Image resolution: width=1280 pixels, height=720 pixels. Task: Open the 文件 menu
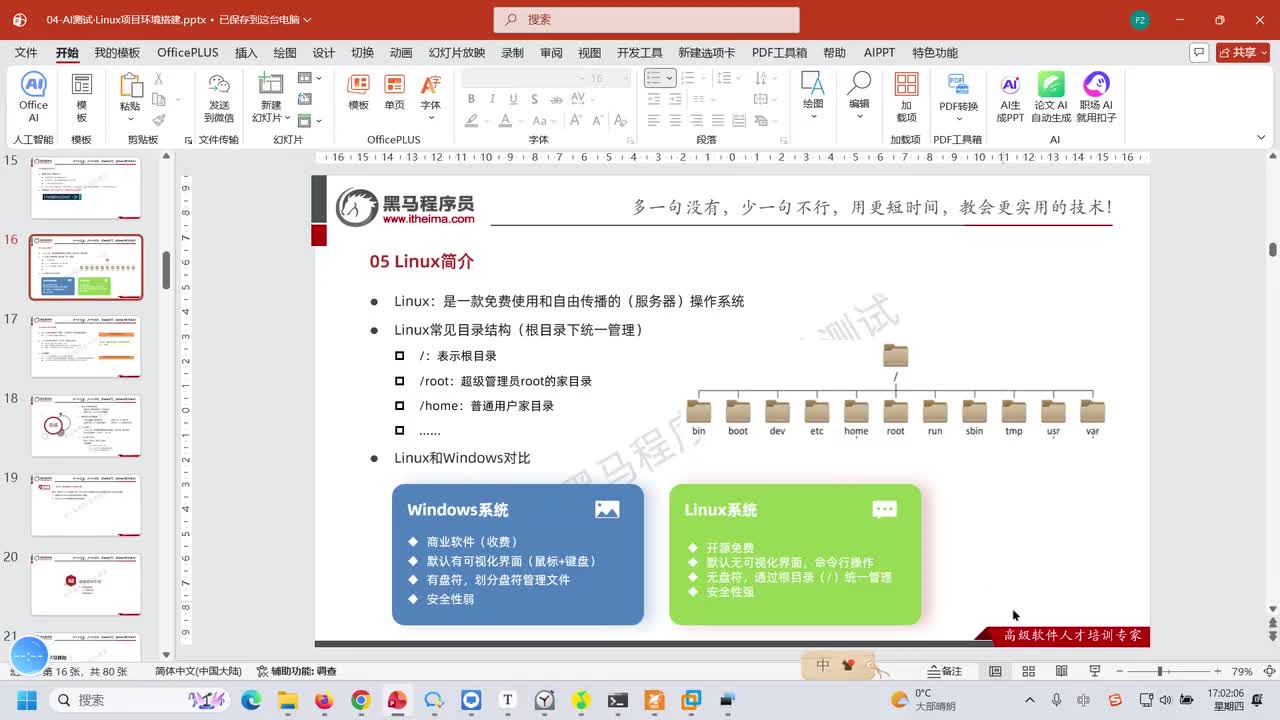[26, 53]
